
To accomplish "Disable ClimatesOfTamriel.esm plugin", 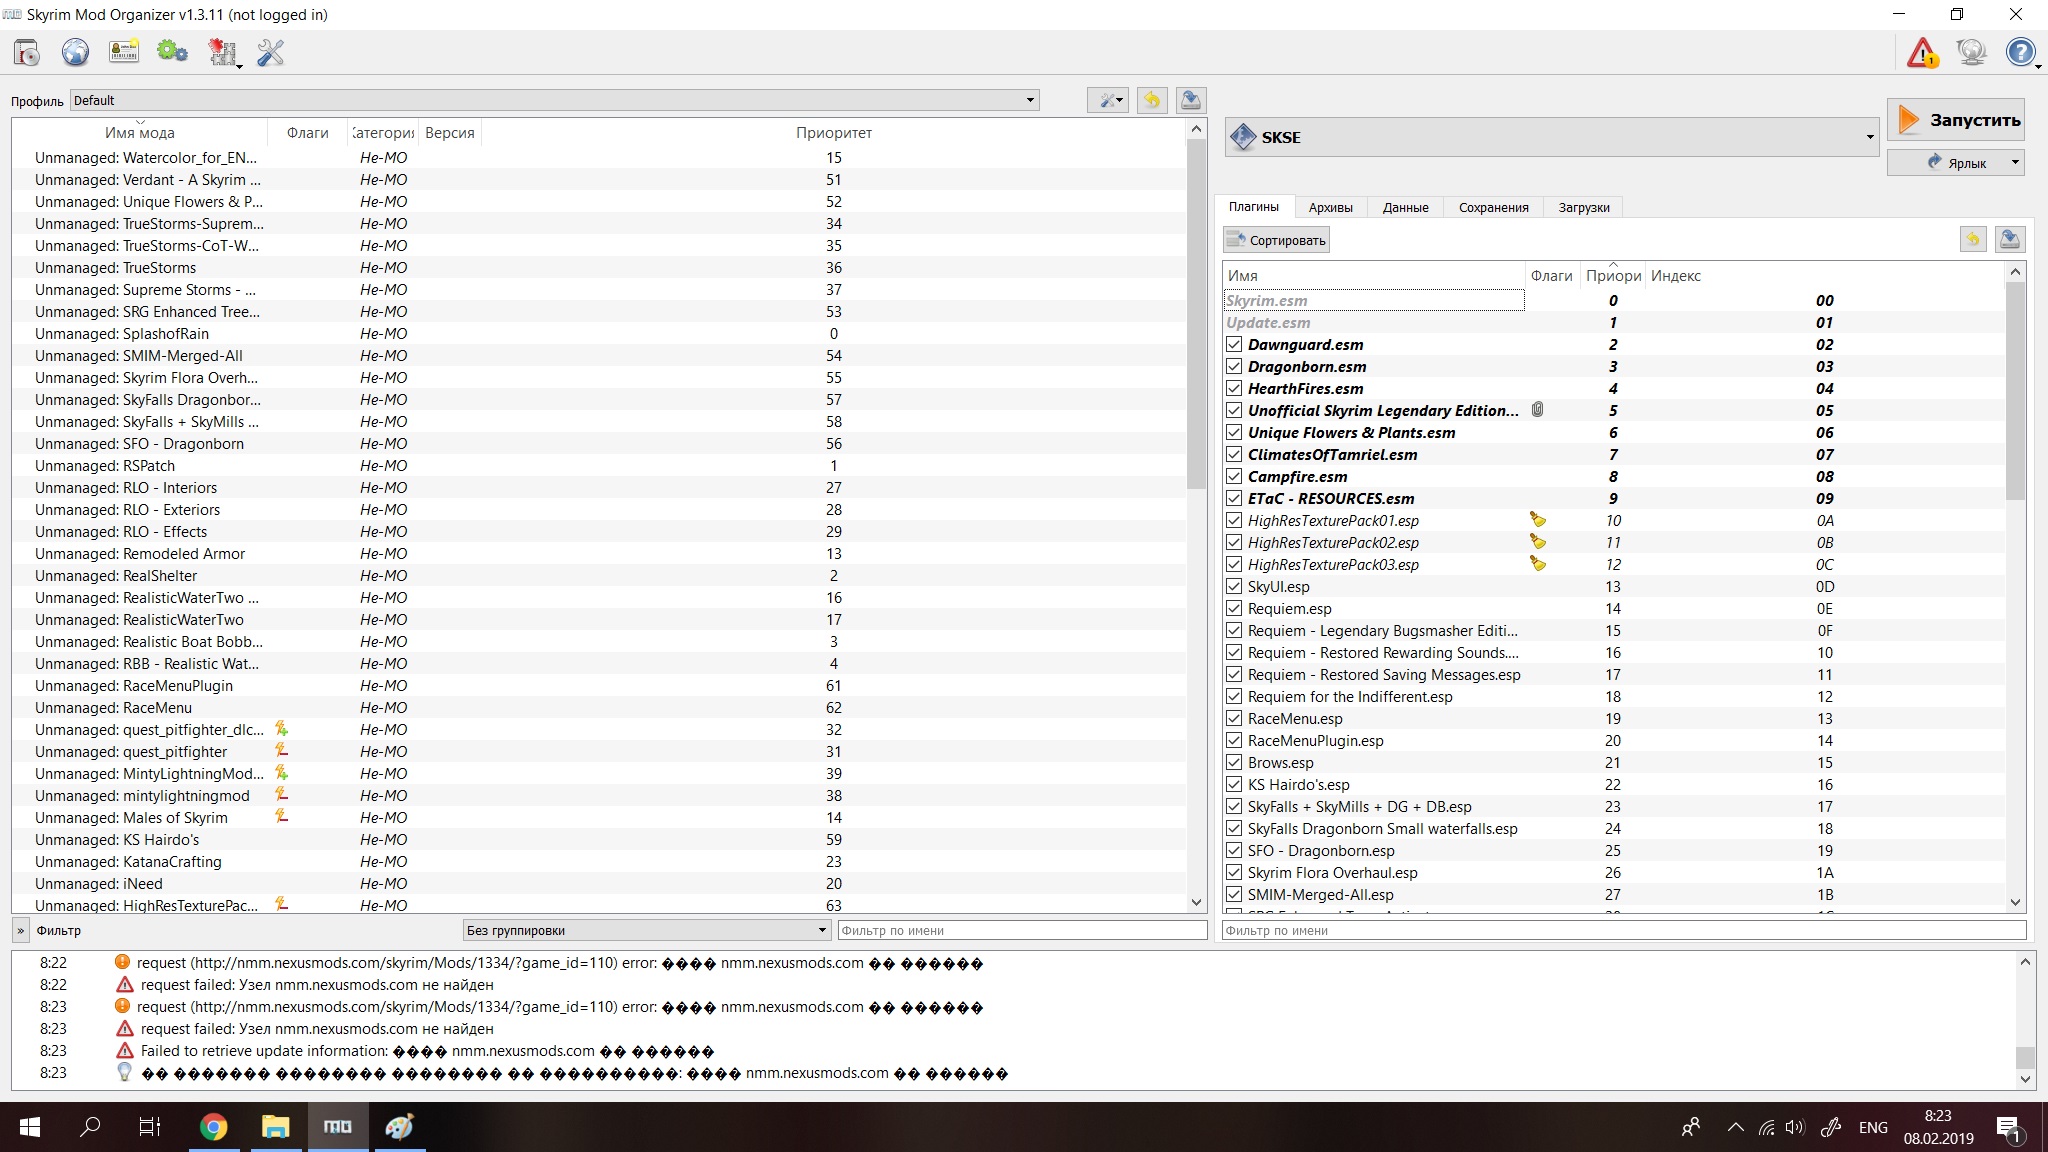I will [x=1234, y=454].
